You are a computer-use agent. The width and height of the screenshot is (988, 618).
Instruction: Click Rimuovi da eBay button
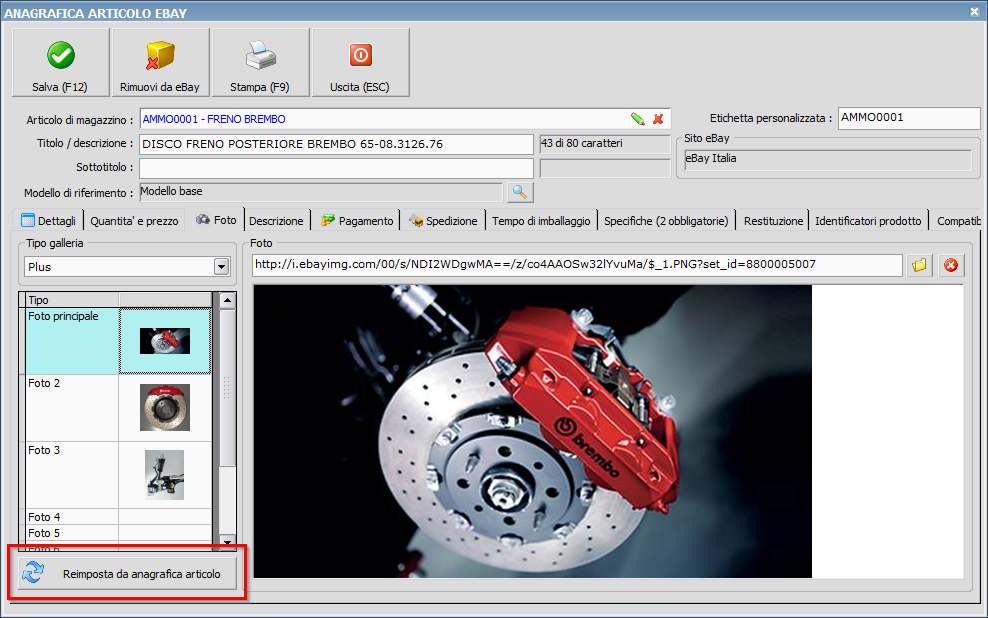click(x=160, y=62)
